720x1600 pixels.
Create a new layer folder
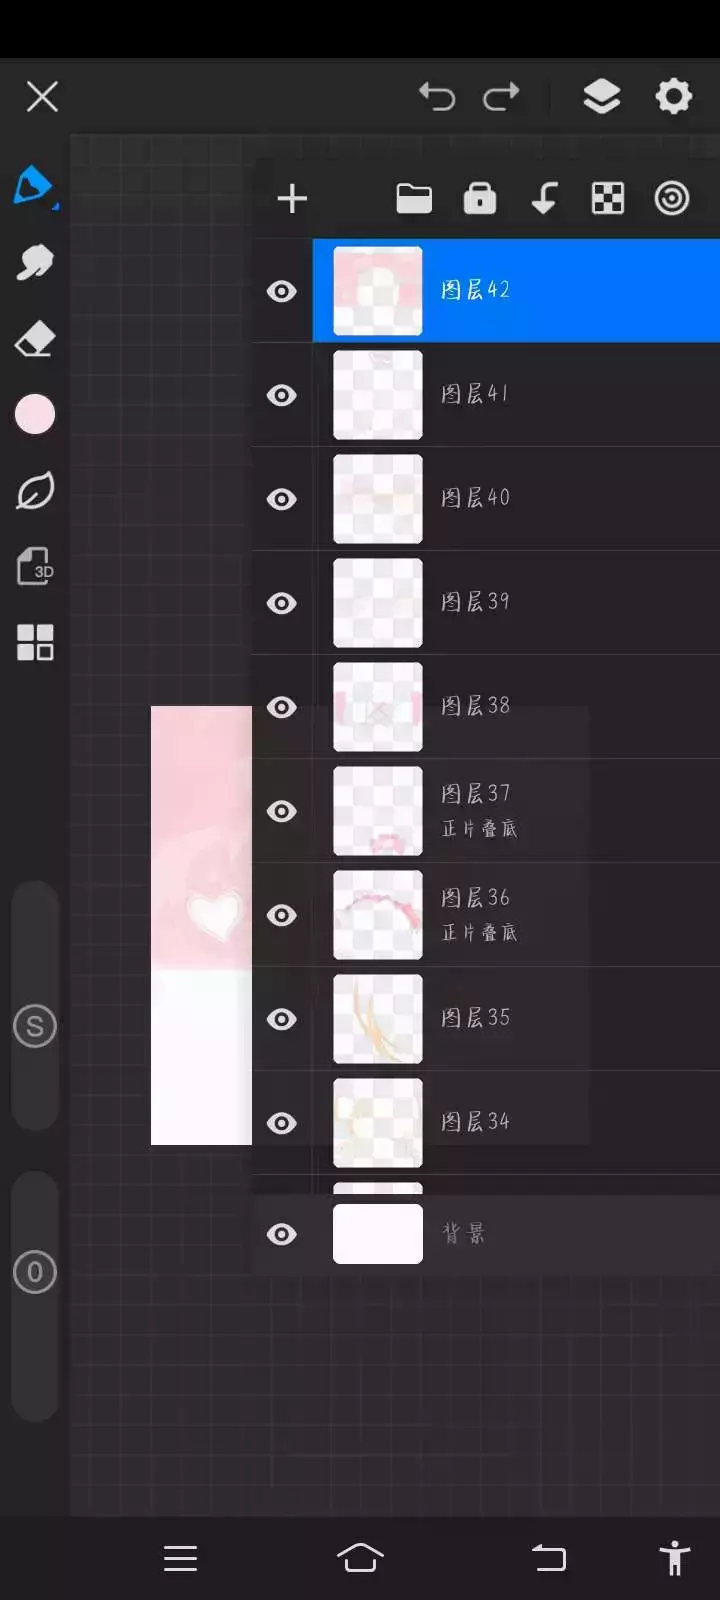(x=414, y=199)
